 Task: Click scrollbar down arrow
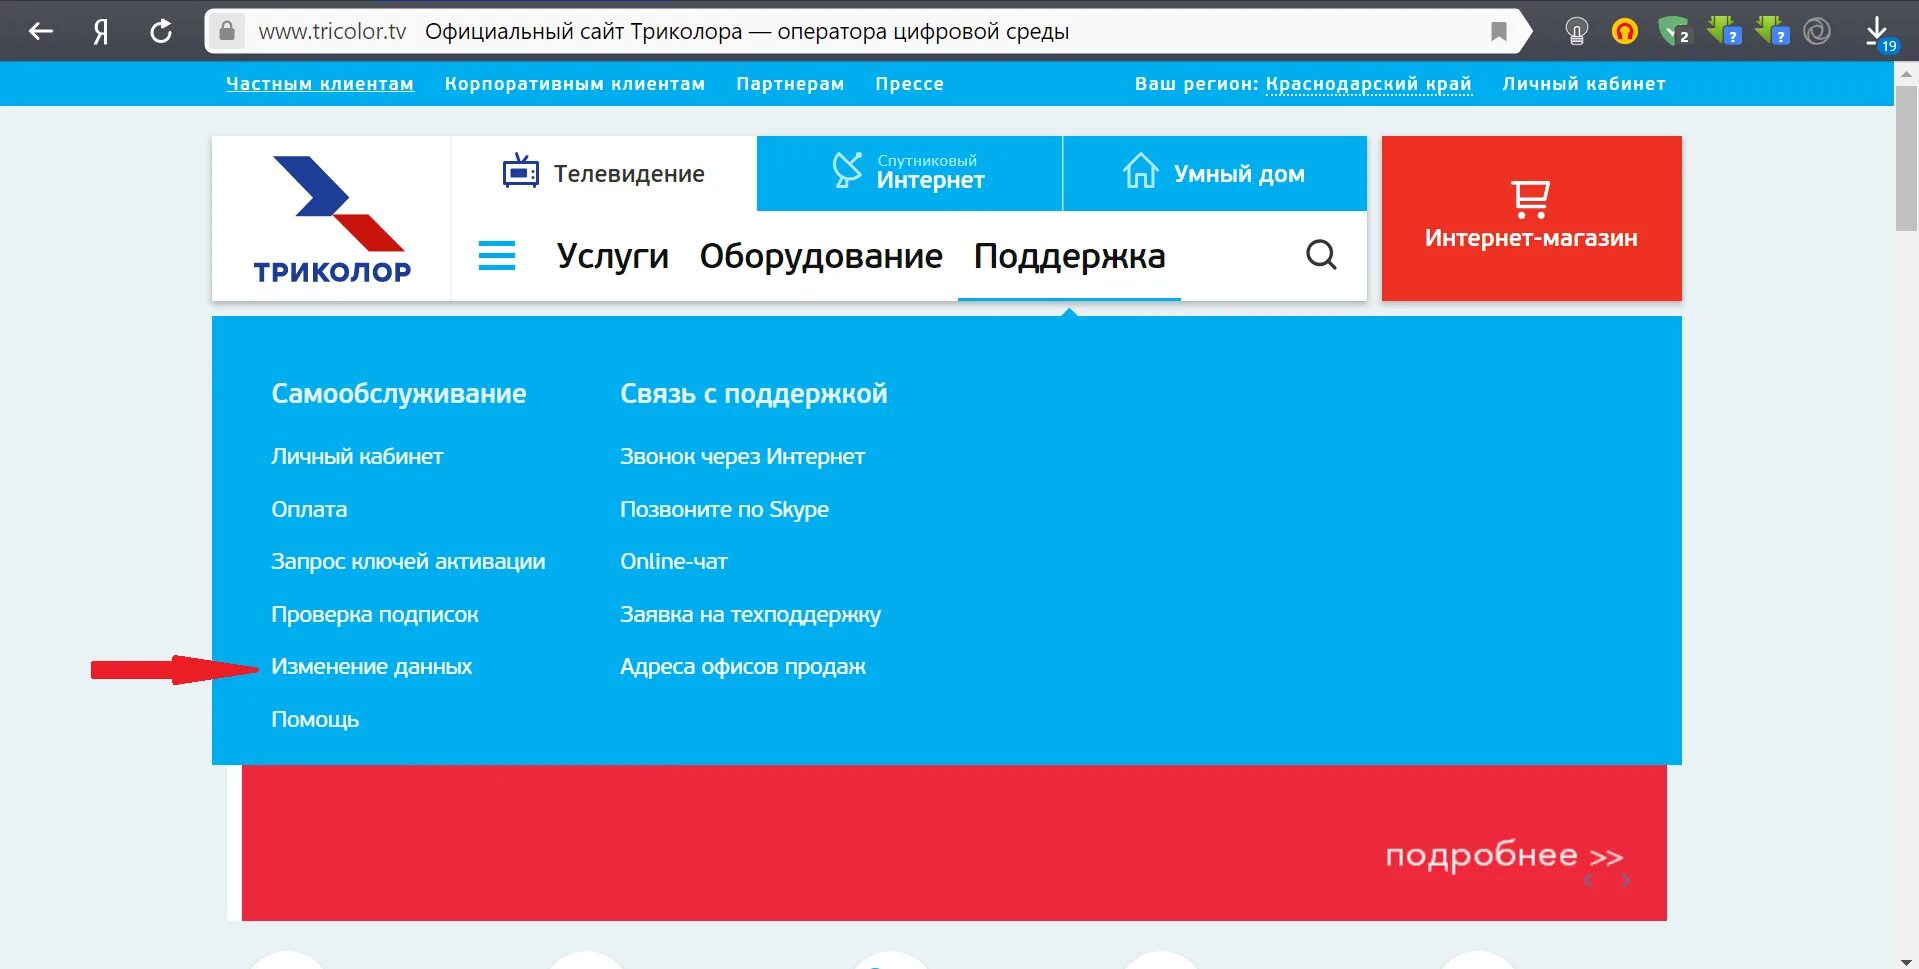click(1906, 960)
